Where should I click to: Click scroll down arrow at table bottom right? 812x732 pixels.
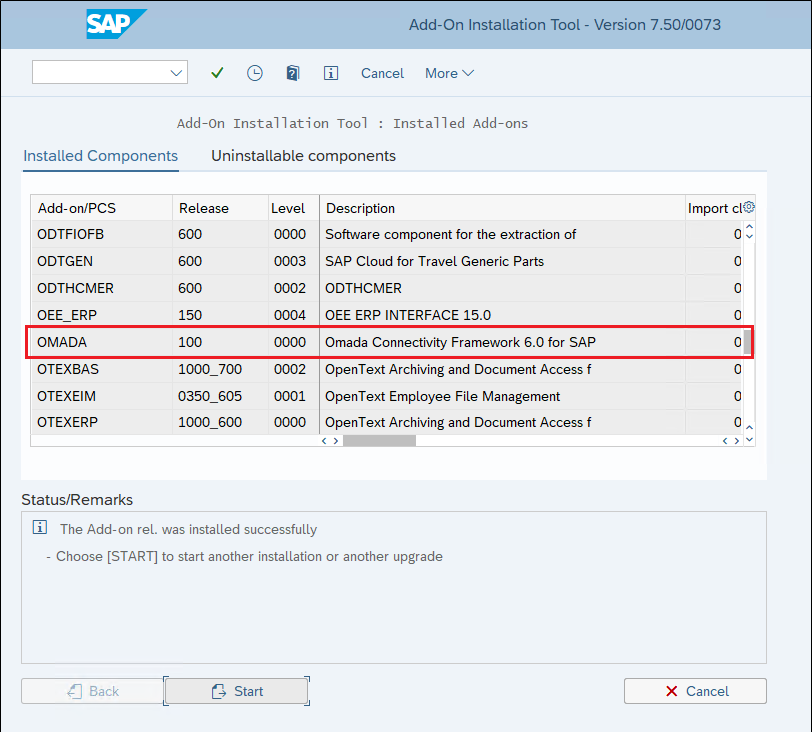click(x=749, y=440)
